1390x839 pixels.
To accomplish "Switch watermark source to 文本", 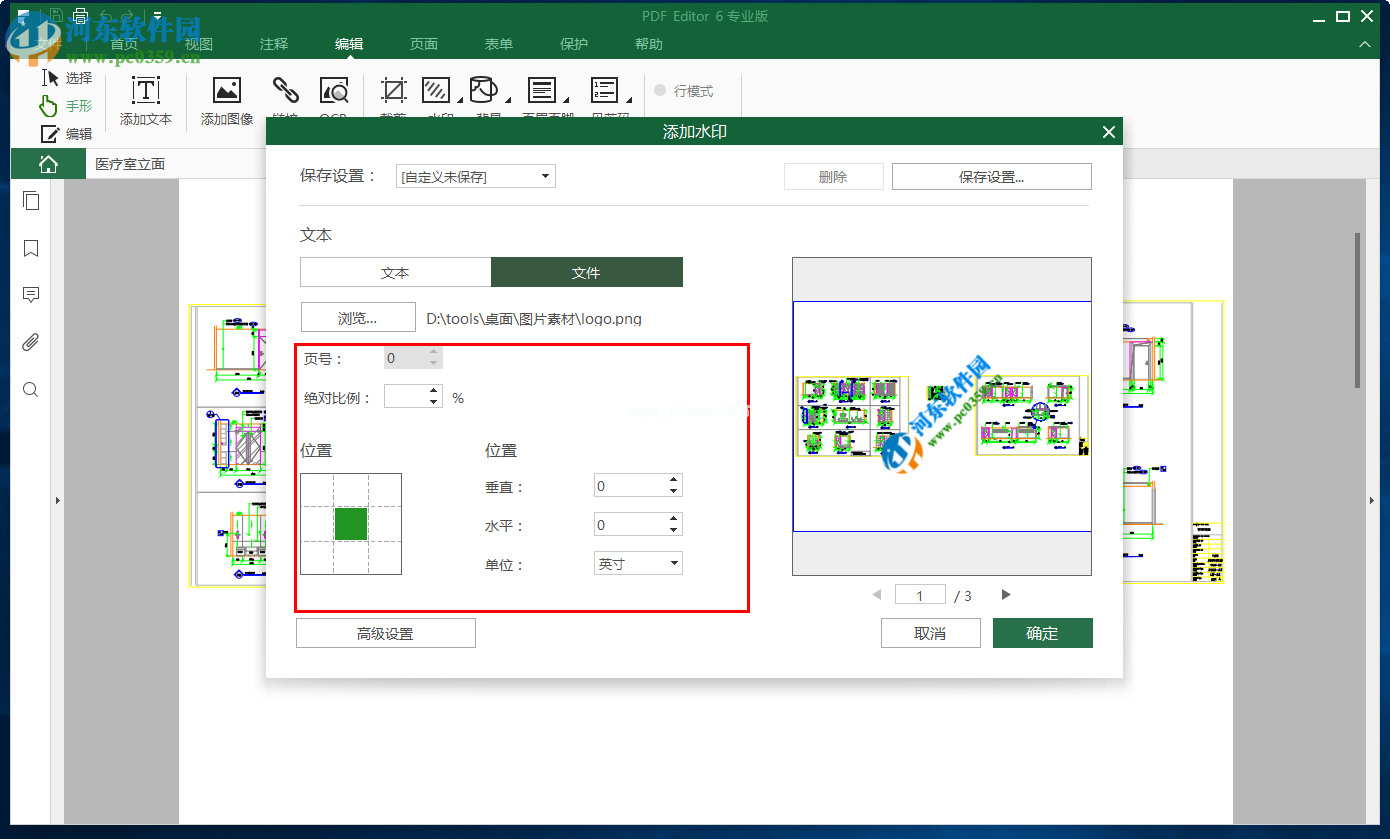I will point(395,271).
